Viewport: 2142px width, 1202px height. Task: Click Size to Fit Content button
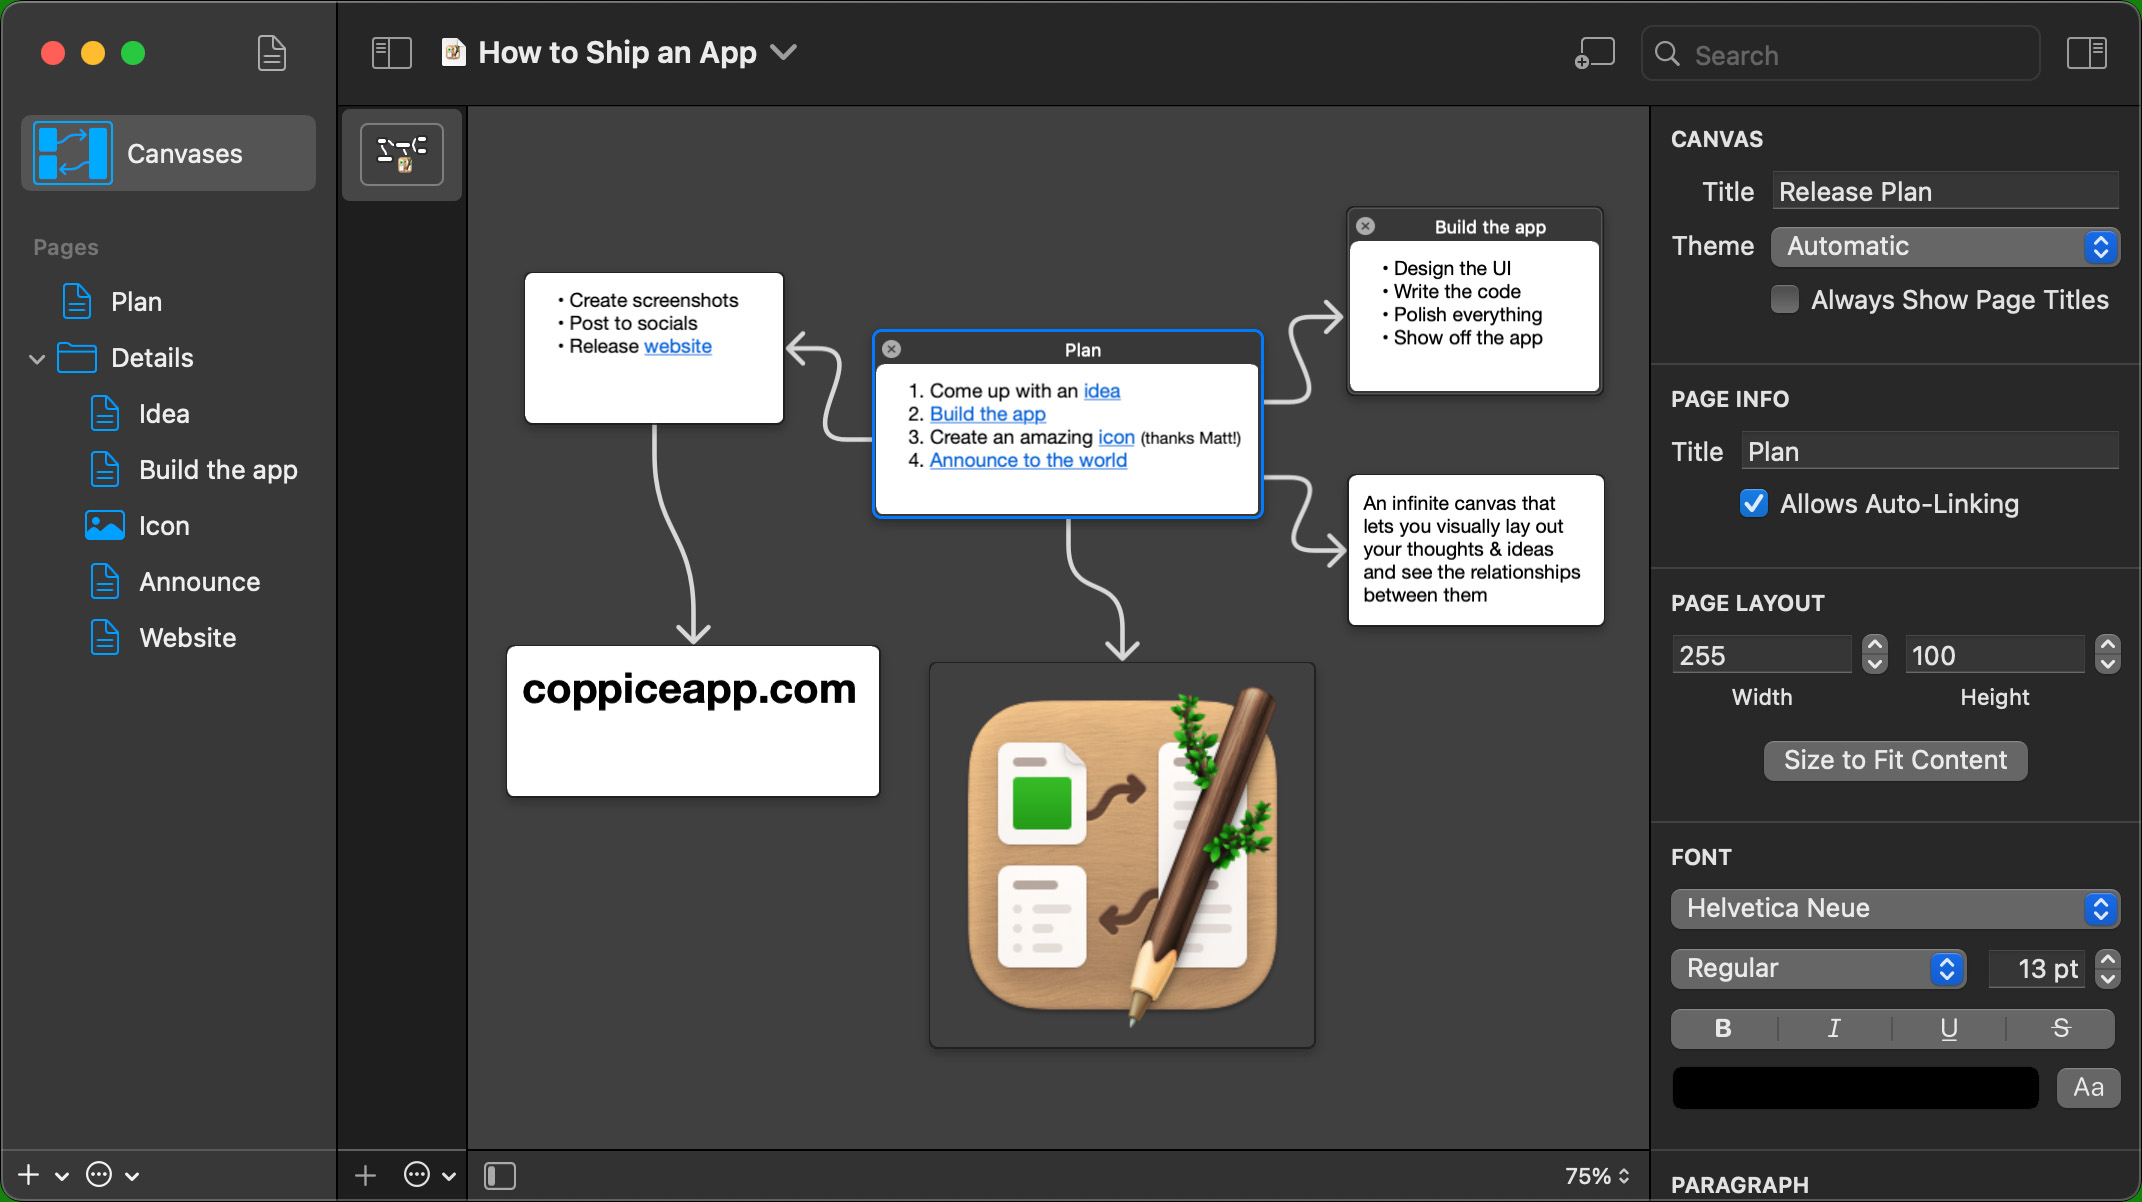pyautogui.click(x=1895, y=760)
